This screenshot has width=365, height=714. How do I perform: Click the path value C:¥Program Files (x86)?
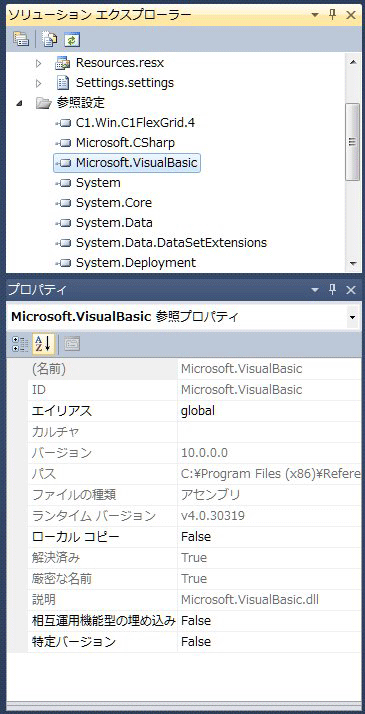270,474
